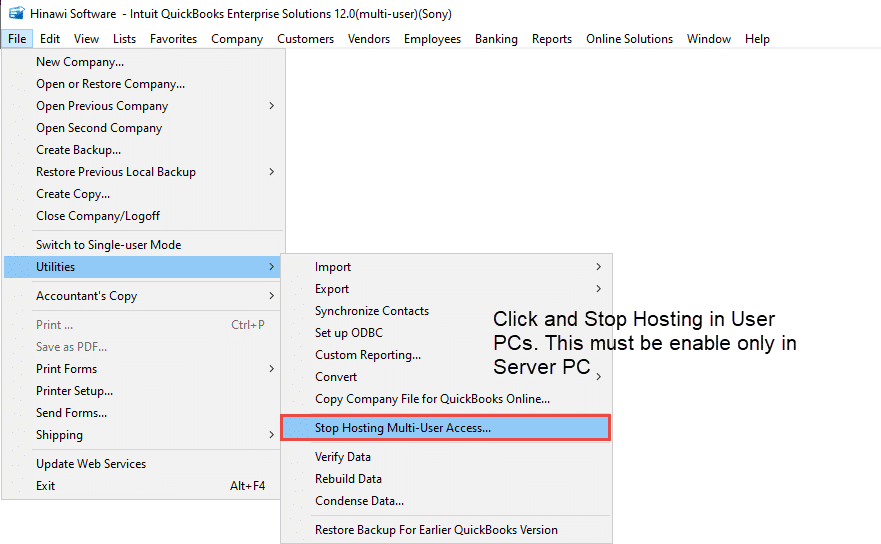Viewport: 881px width, 544px height.
Task: Click Exit in File menu
Action: click(143, 486)
